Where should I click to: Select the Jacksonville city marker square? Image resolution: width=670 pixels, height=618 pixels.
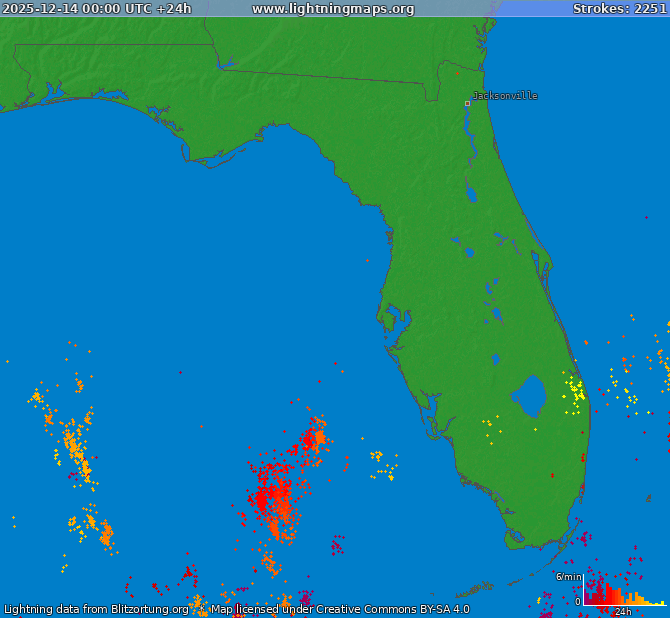click(467, 103)
